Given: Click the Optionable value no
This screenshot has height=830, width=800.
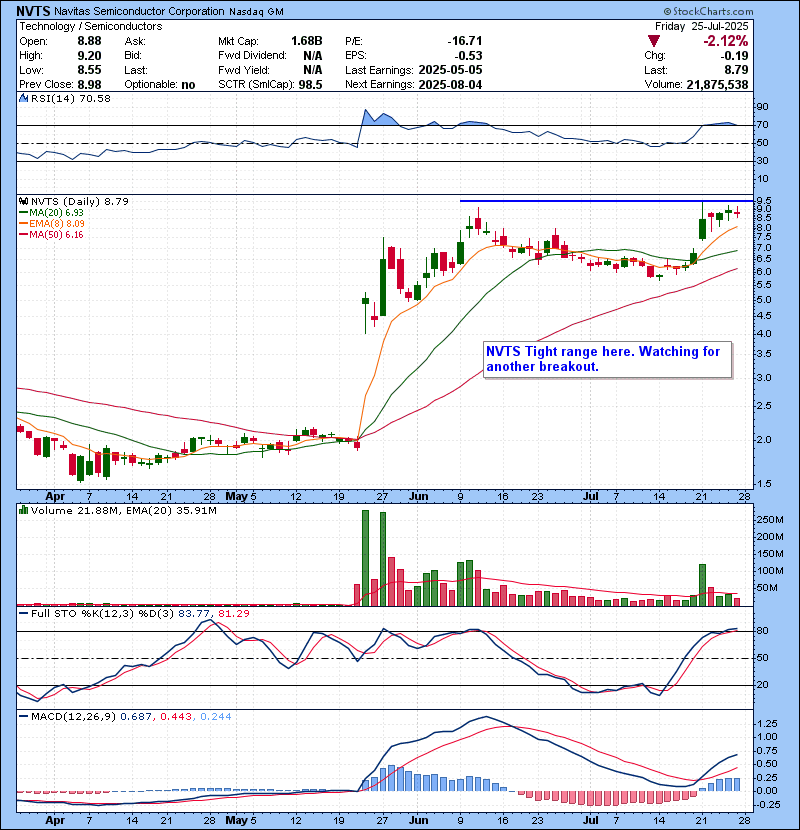Looking at the screenshot, I should pos(188,85).
